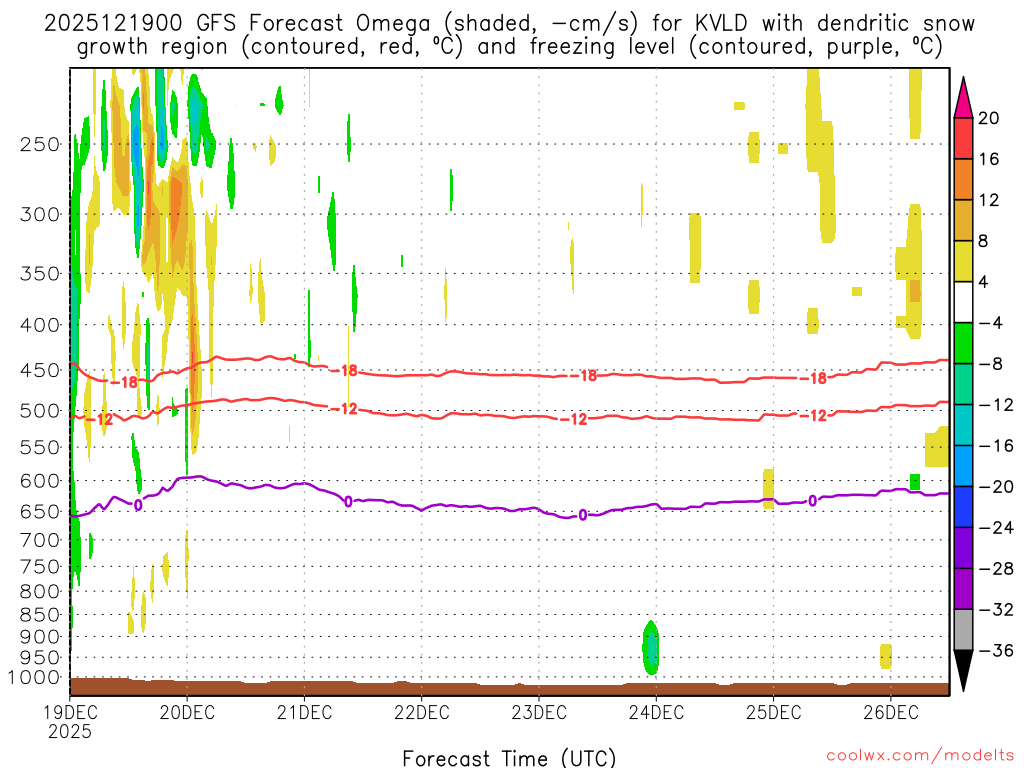Open the coolwx.com/modelts link
Image resolution: width=1024 pixels, height=768 pixels.
click(920, 756)
